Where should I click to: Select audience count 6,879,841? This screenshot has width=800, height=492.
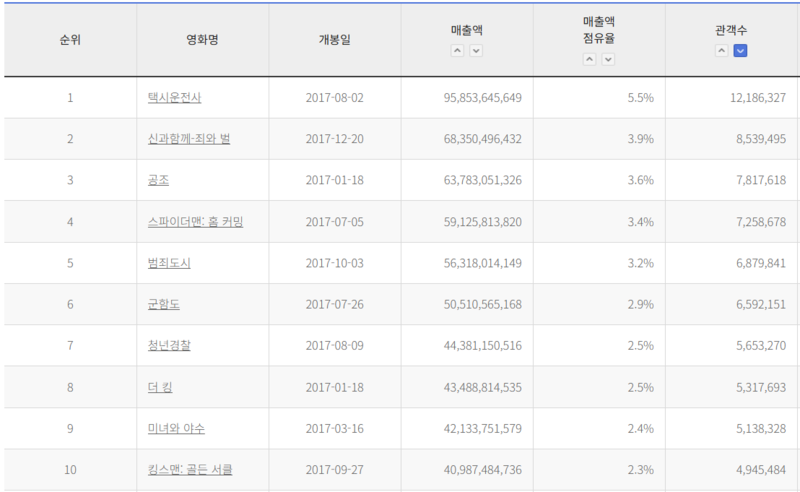pos(761,263)
